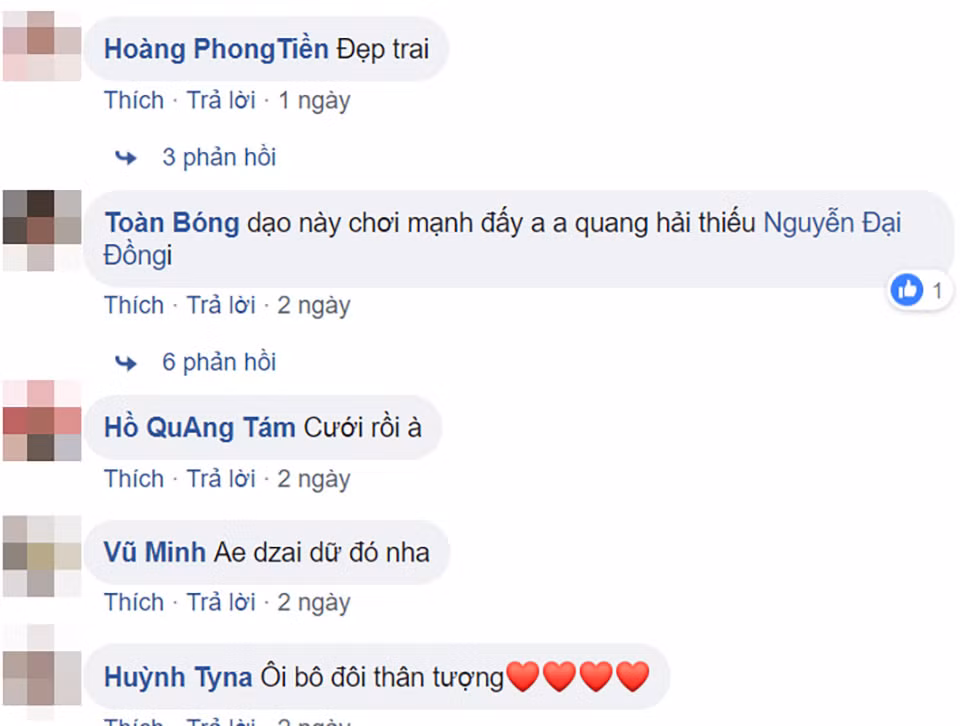This screenshot has height=726, width=960.
Task: Click the '1 ngày' timestamp under Hoàng PhongTiền's comment
Action: [x=313, y=100]
